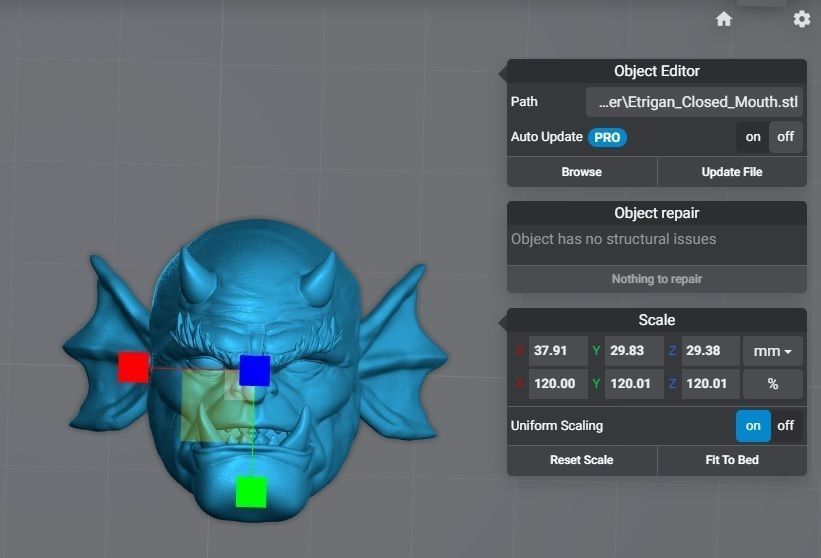Screen dimensions: 821x558
Task: Open the mm units dropdown
Action: [x=772, y=351]
